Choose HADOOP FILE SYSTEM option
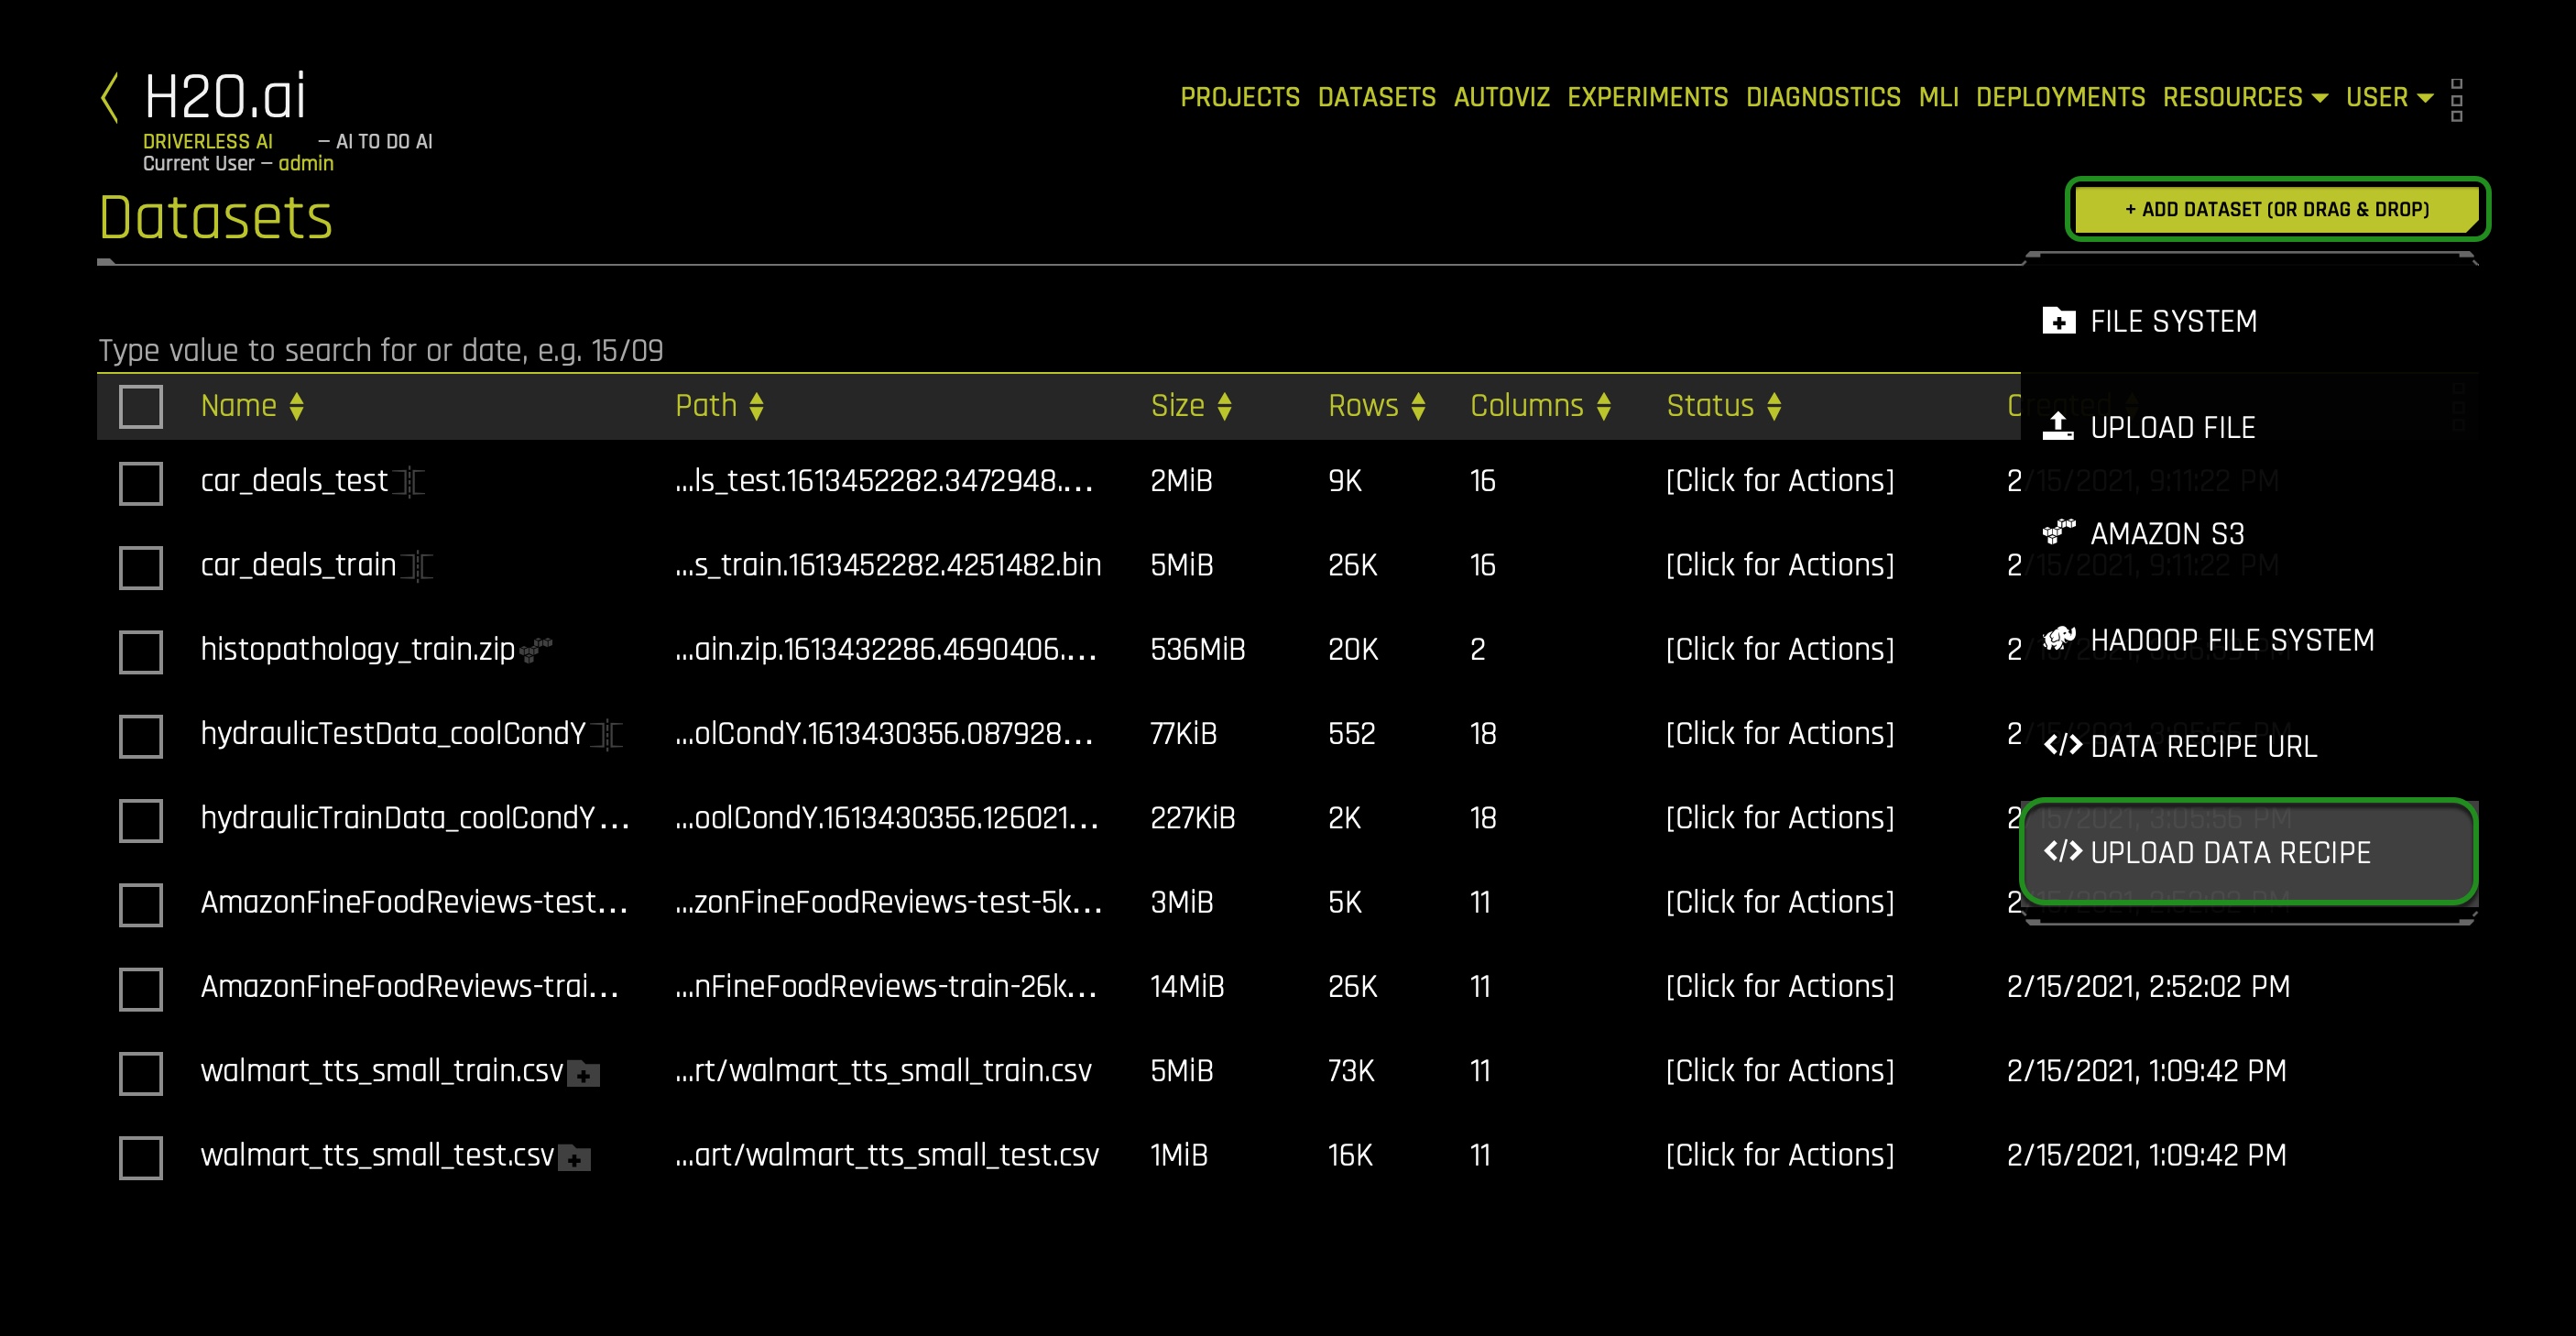 2249,640
